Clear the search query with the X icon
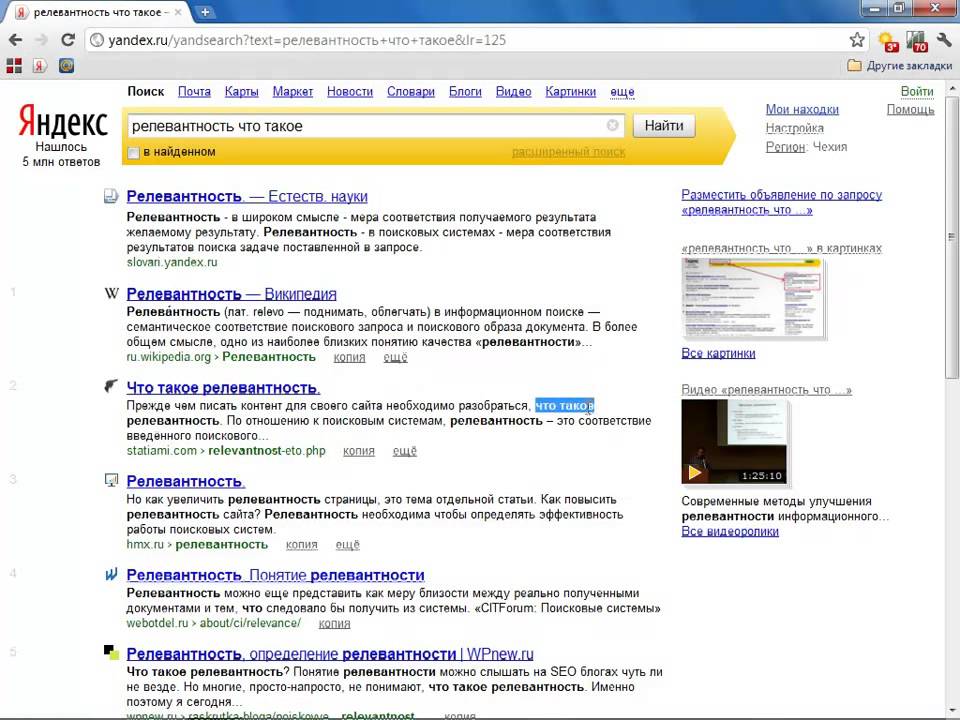 point(612,126)
